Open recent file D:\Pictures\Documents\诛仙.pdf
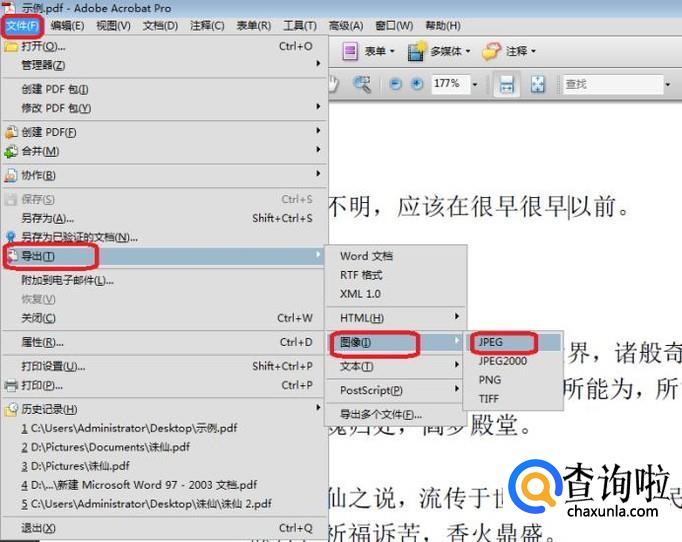This screenshot has width=682, height=542. pos(106,447)
